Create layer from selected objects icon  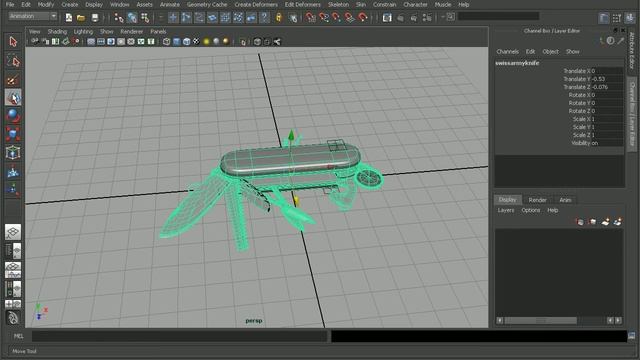coord(618,222)
